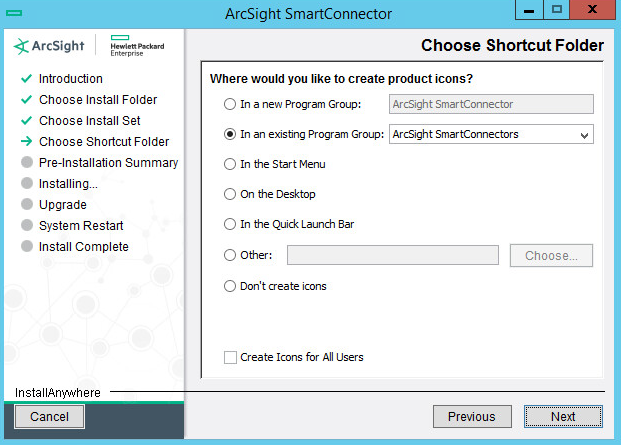Click the green window icon in title bar
Image resolution: width=621 pixels, height=445 pixels.
coord(14,13)
